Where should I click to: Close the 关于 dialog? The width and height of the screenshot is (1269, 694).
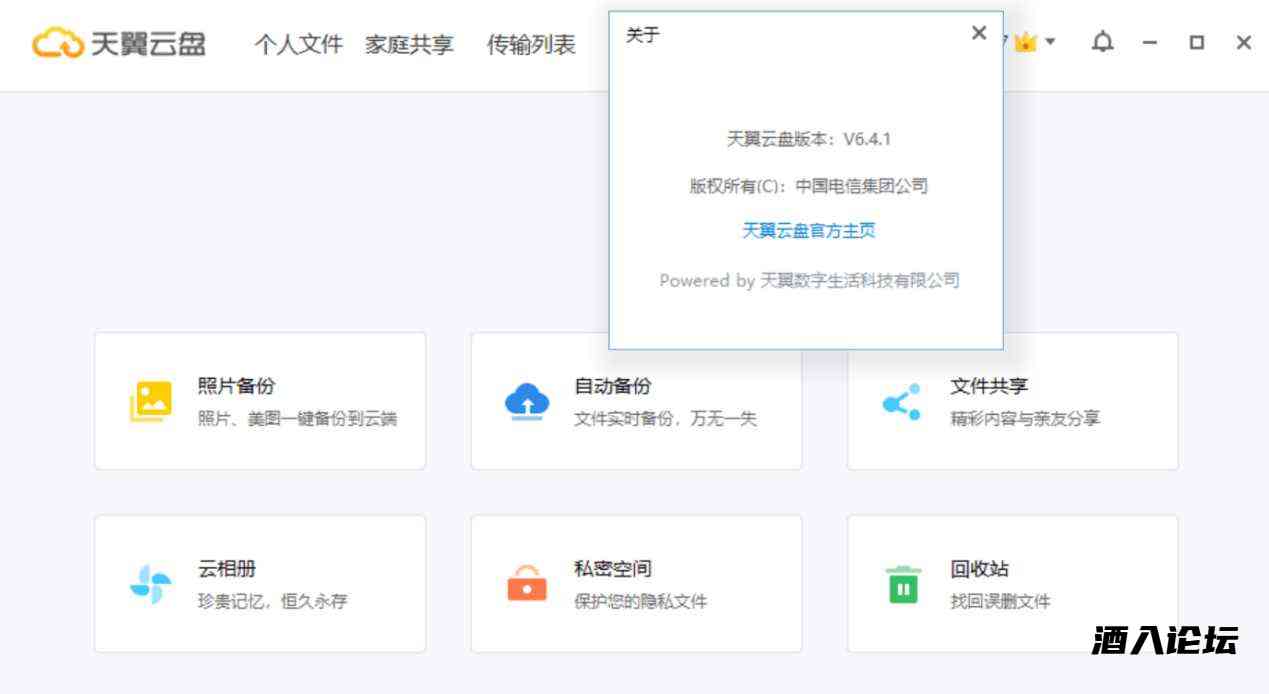[x=979, y=33]
